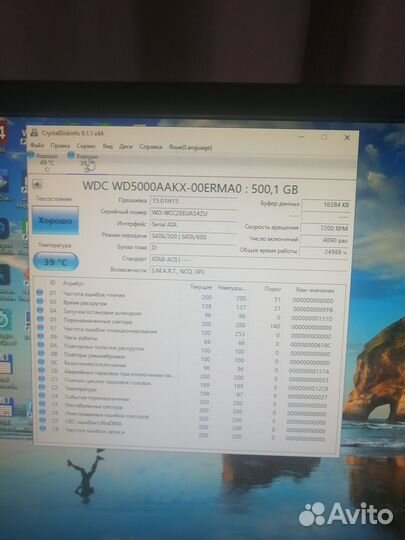Click the Атрибут column header
405x540 pixels.
[73, 283]
